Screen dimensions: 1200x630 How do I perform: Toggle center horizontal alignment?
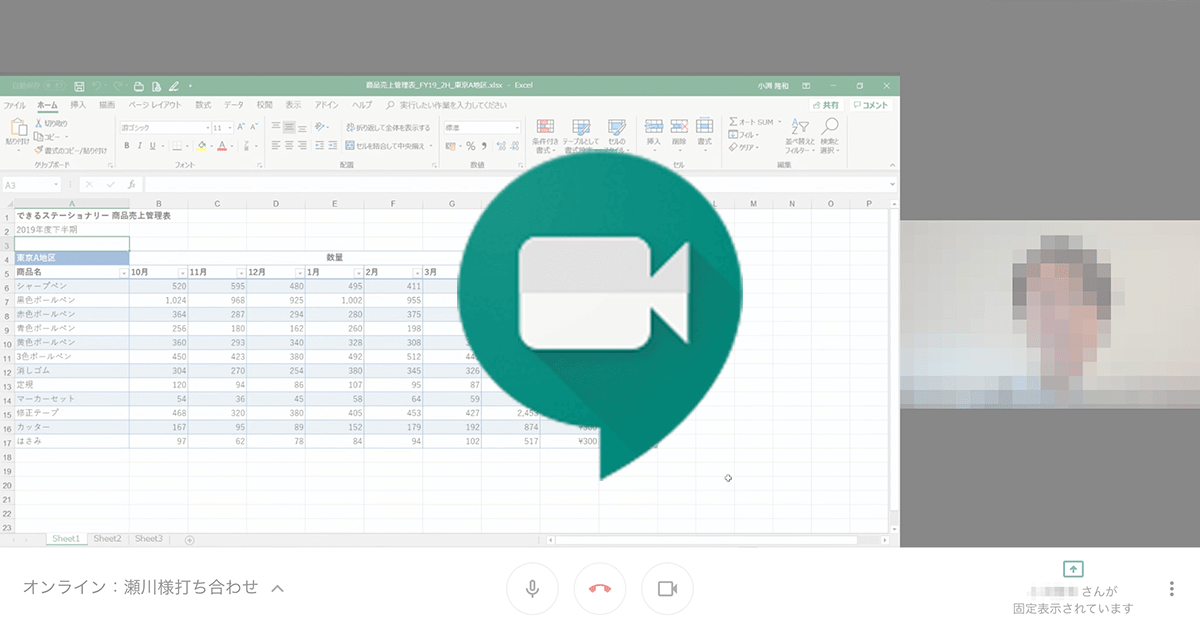click(x=289, y=145)
